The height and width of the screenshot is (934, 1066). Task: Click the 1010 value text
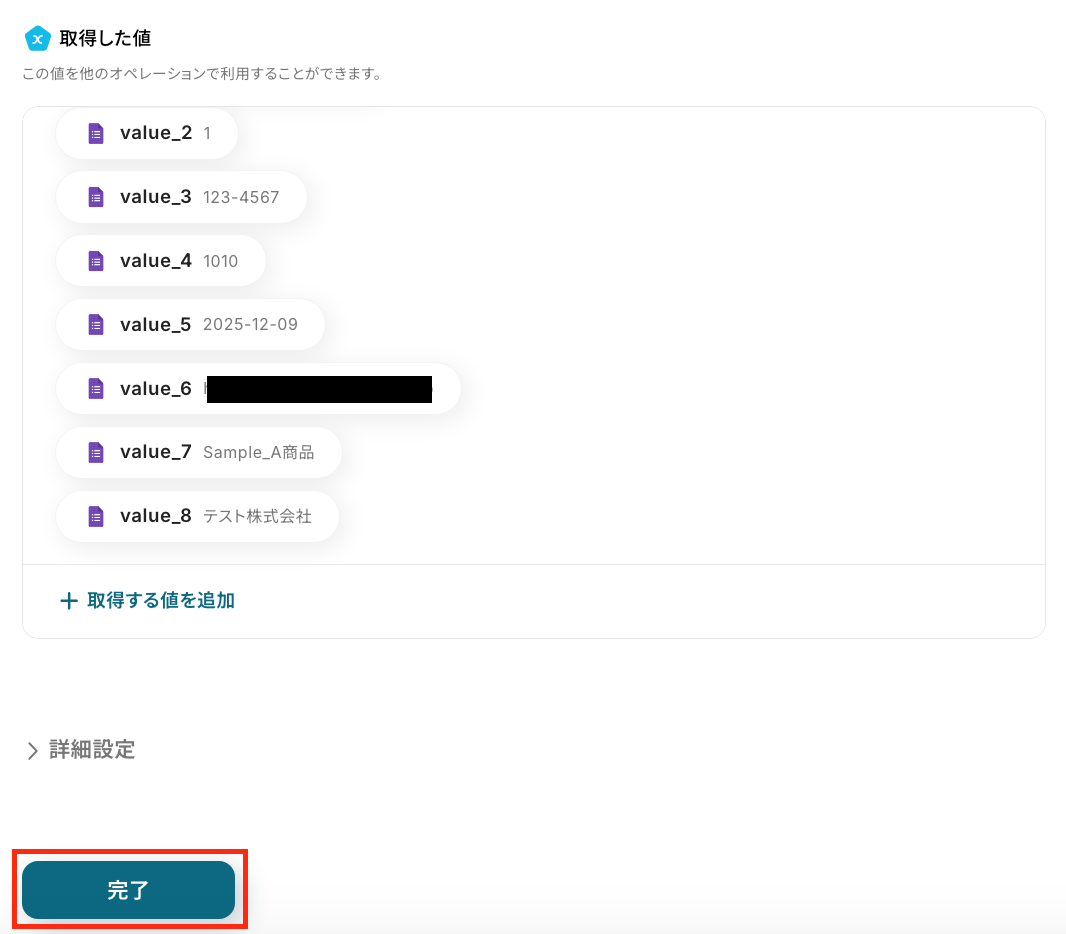point(220,262)
